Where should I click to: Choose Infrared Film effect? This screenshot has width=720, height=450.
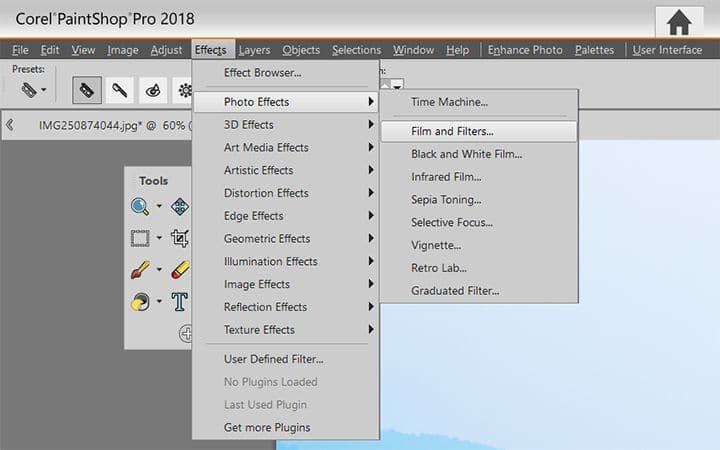(479, 177)
